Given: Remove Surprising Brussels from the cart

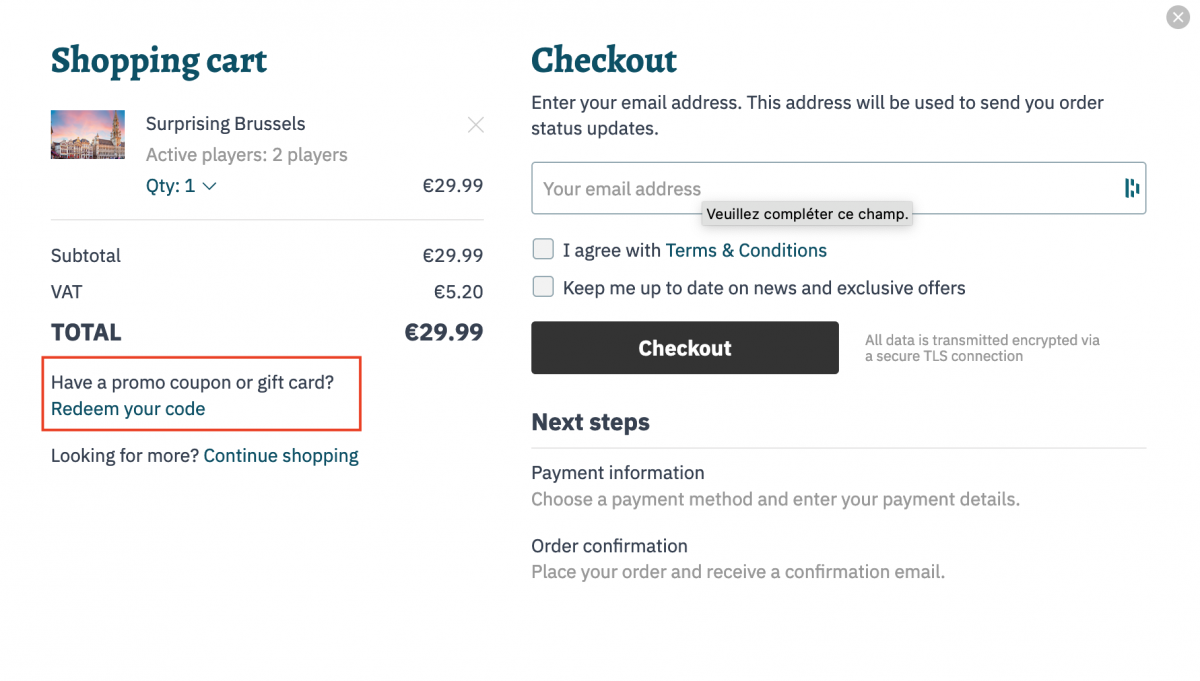Looking at the screenshot, I should point(476,125).
